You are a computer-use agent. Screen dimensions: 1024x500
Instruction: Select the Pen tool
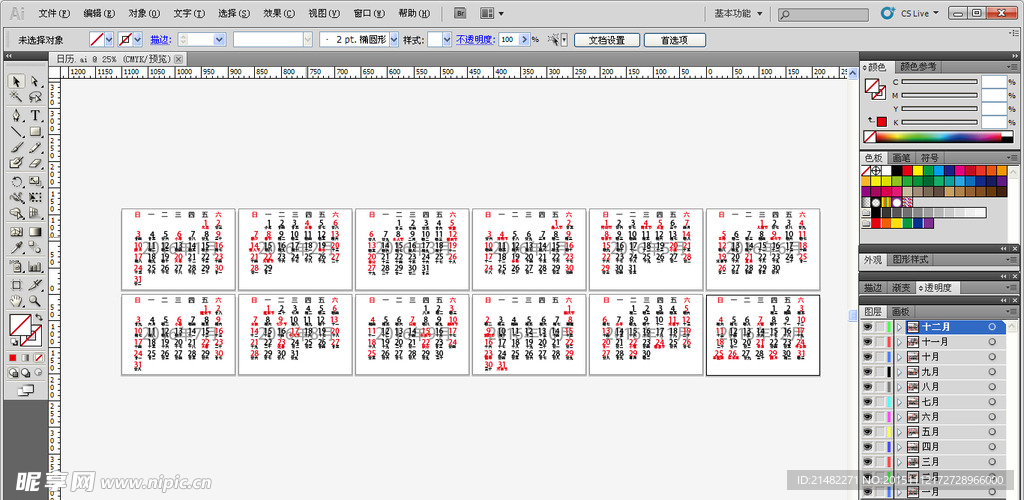pyautogui.click(x=16, y=115)
